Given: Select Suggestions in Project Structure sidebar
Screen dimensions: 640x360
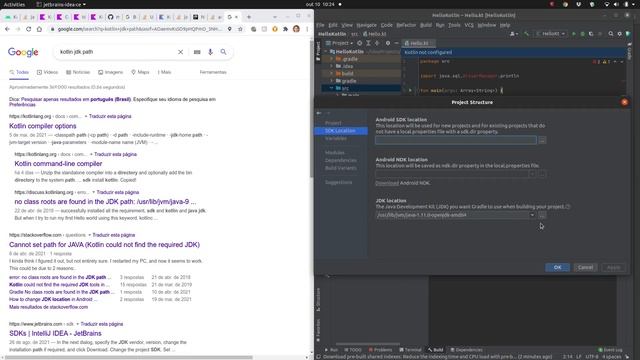Looking at the screenshot, I should click(x=338, y=182).
